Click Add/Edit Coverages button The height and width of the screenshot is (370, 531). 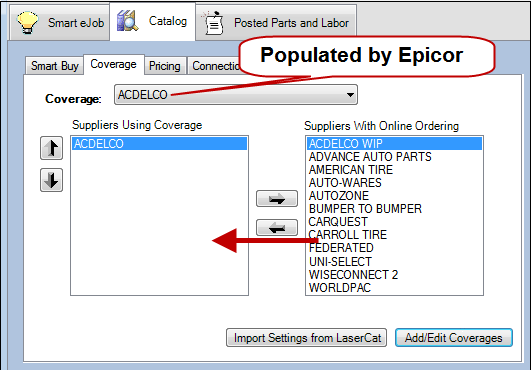[454, 338]
